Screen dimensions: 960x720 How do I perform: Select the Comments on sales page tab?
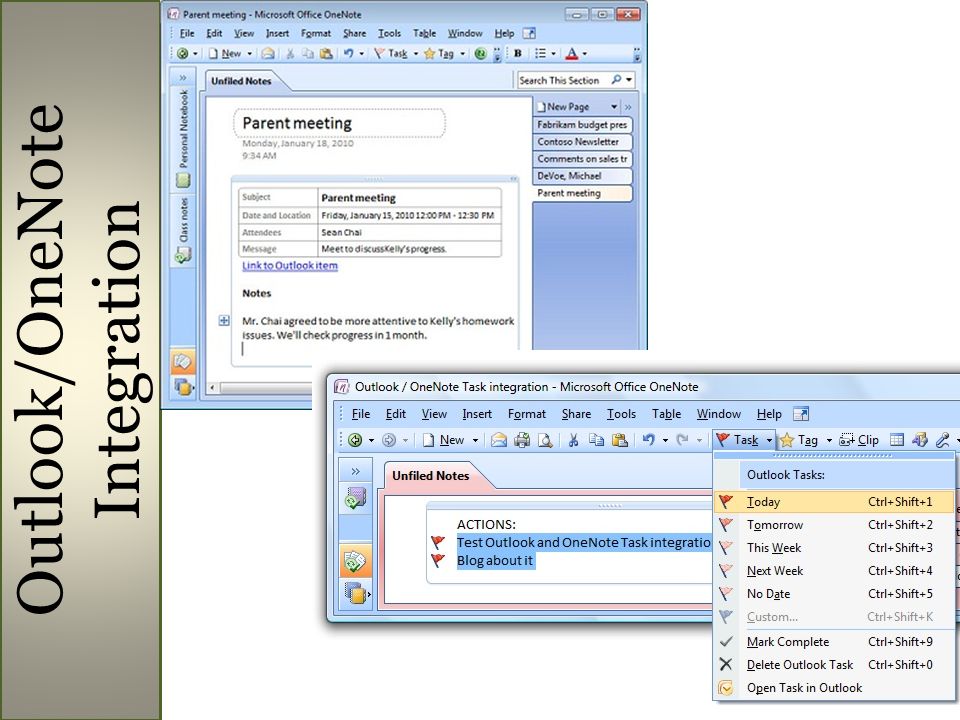tap(582, 159)
